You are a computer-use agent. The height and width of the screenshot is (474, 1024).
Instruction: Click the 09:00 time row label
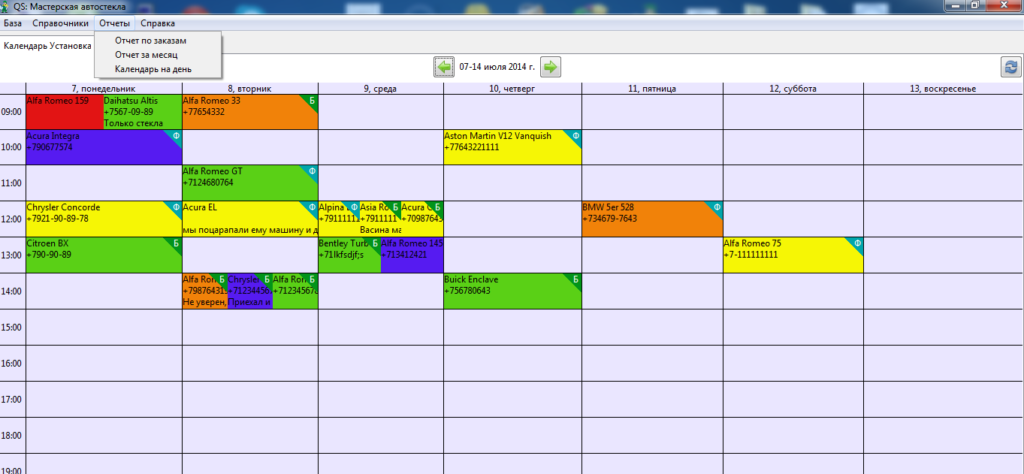13,112
